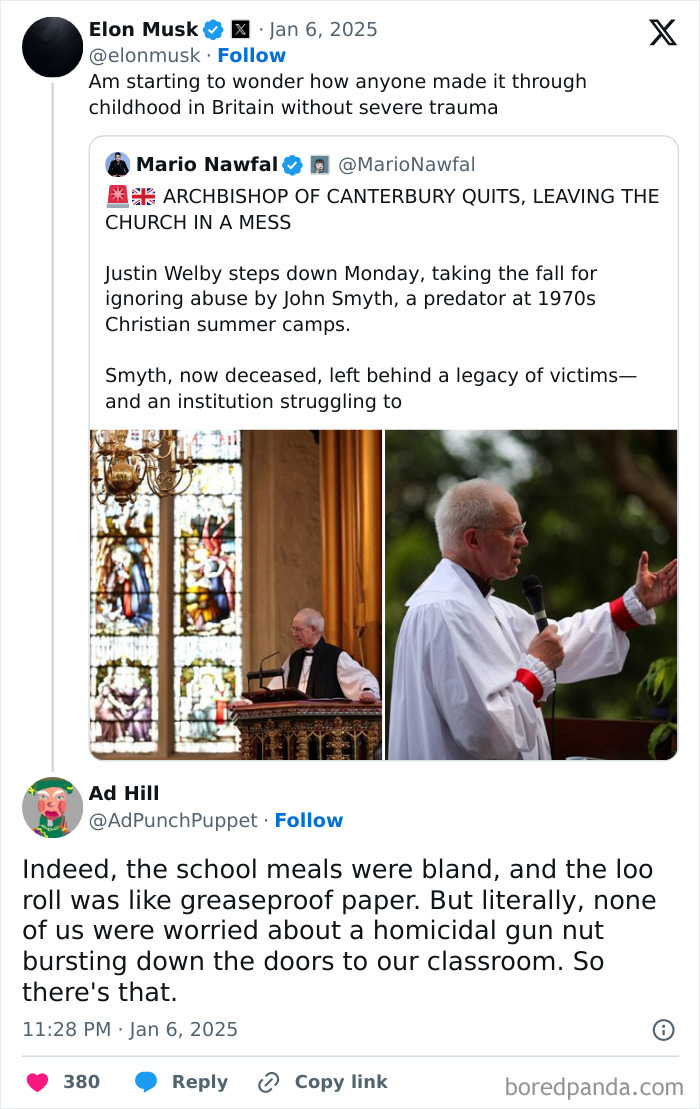
Task: Open the stained glass church photo
Action: [x=236, y=595]
